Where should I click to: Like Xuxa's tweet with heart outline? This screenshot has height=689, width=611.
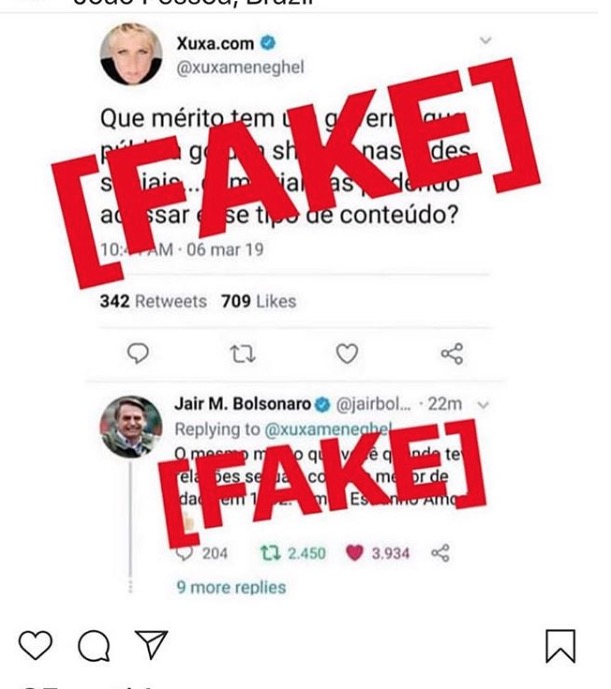click(347, 354)
